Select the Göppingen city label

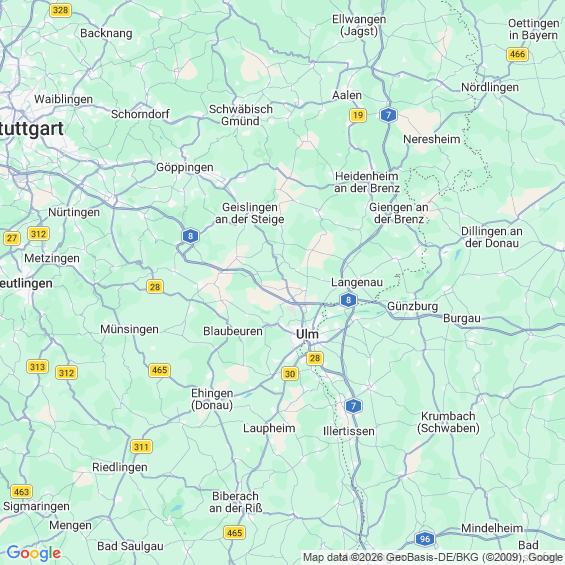point(185,168)
